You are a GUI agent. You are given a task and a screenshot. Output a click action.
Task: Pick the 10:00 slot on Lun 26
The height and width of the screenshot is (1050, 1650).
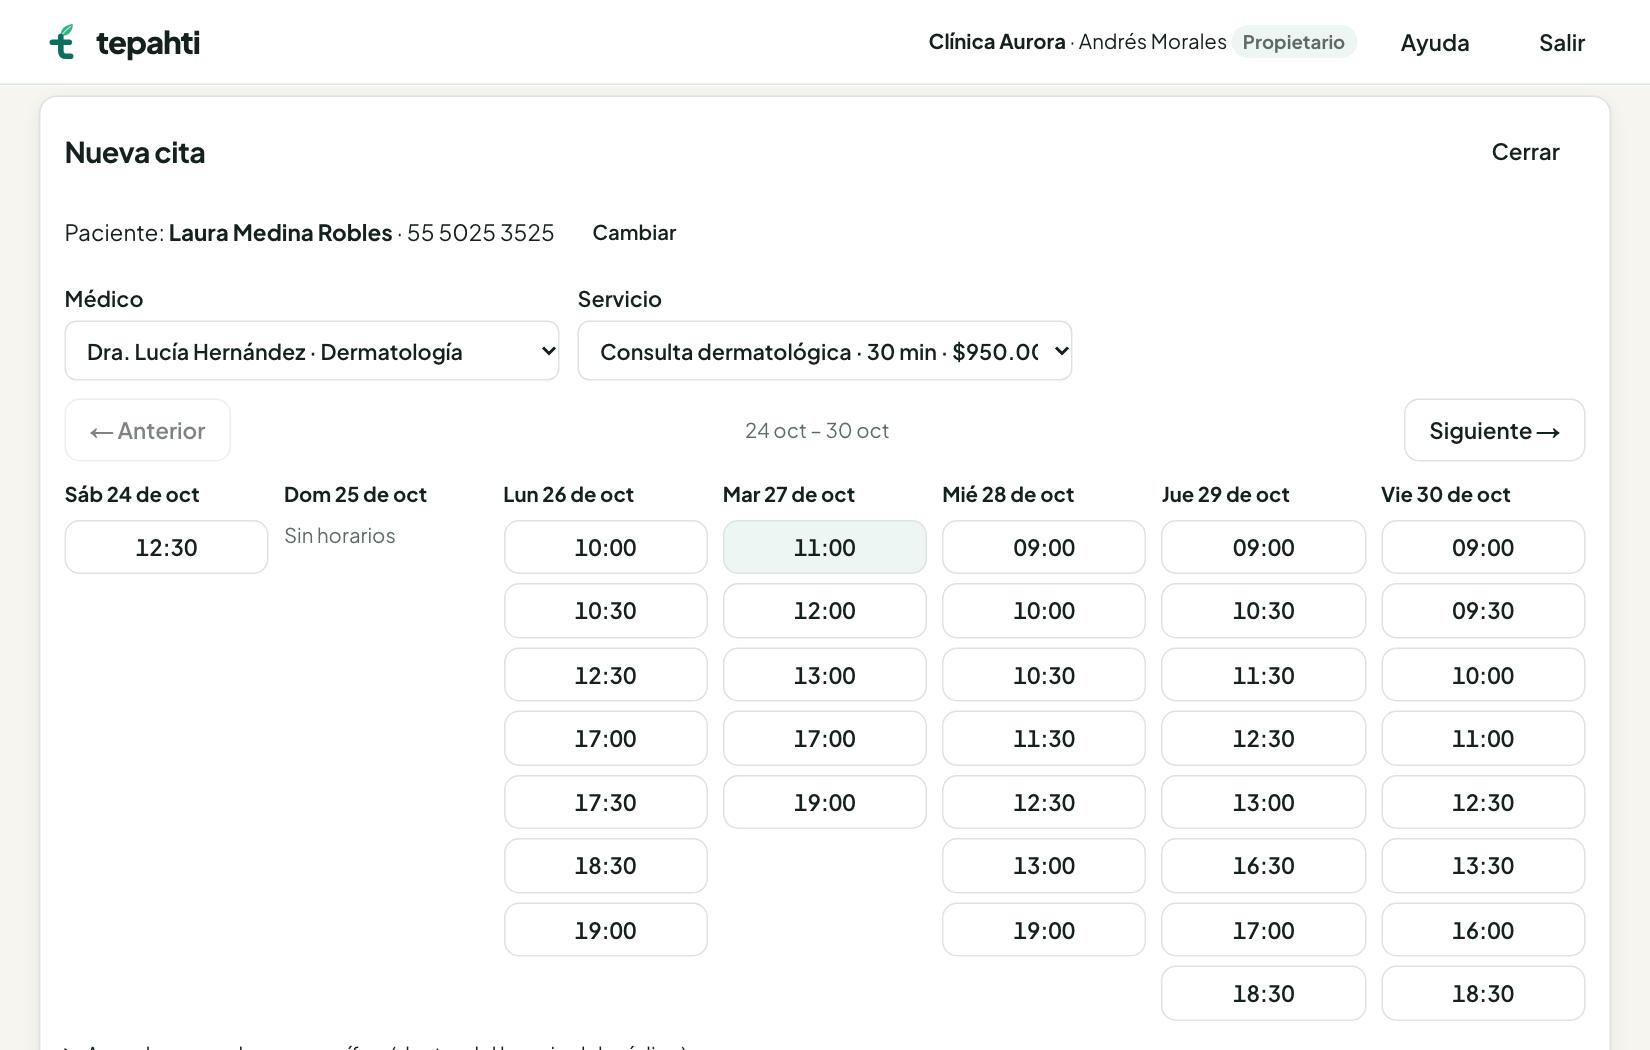click(605, 547)
